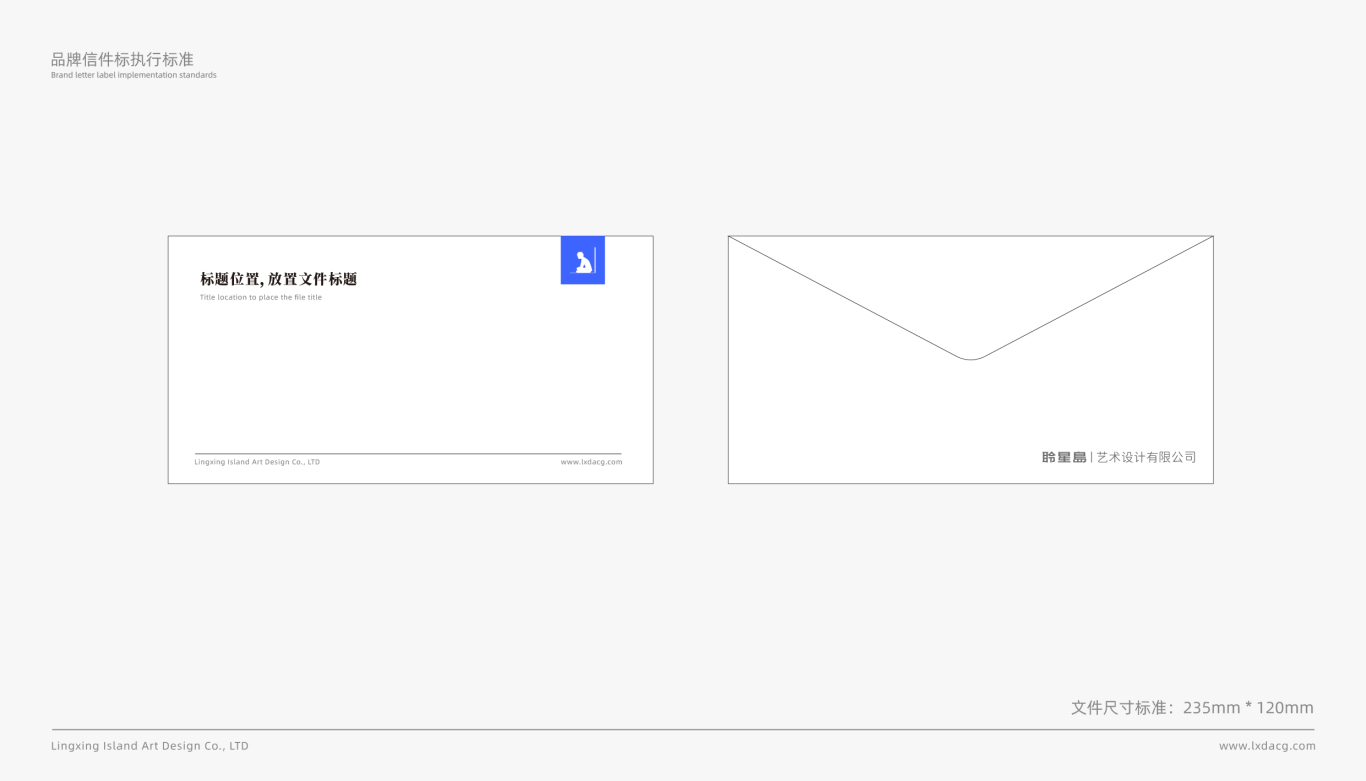Screen dimensions: 1366x781
Task: Click 艺术设计有限公司 on the envelope back
Action: coord(1146,457)
